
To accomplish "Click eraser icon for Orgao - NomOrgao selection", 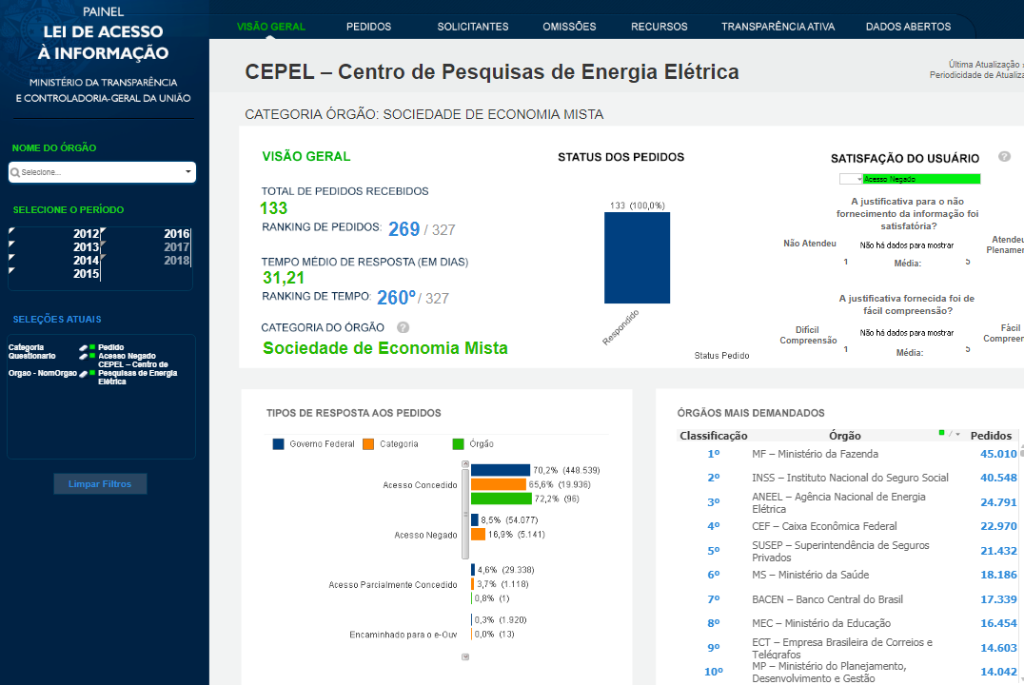I will (x=84, y=373).
